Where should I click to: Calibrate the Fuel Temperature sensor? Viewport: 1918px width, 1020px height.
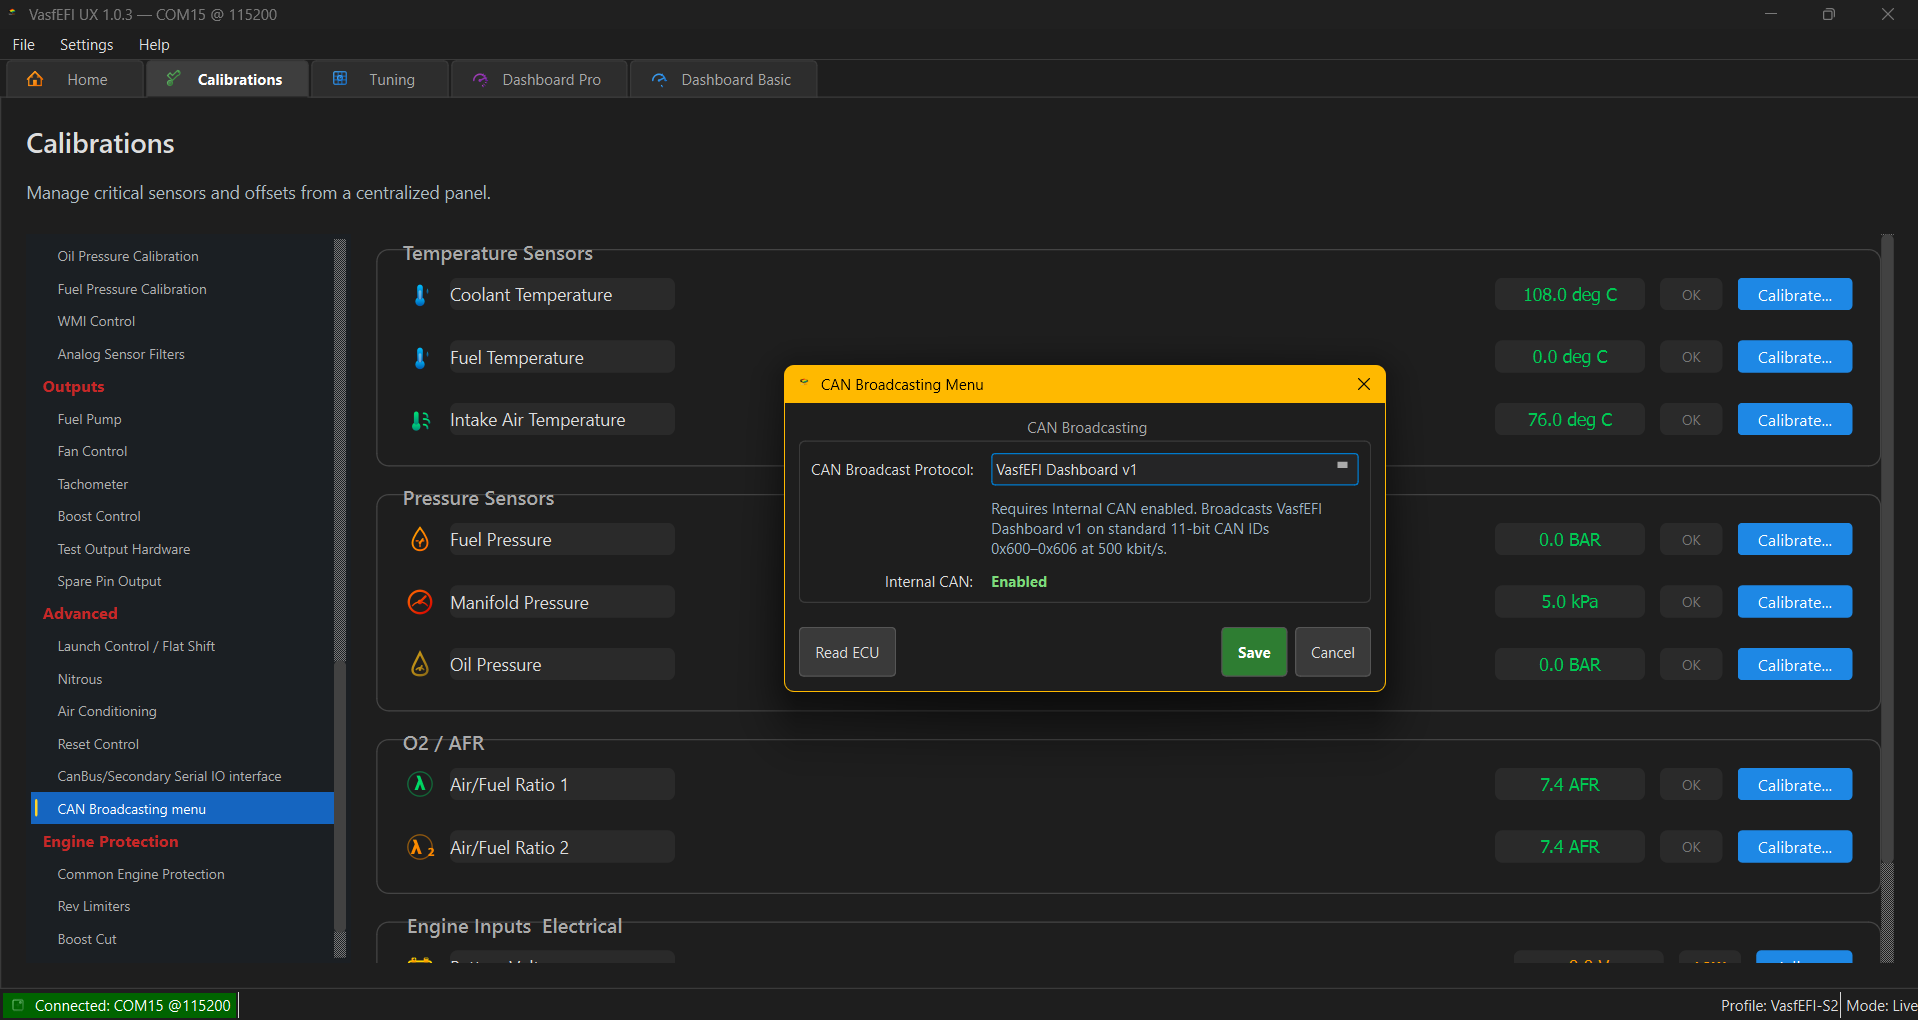[1794, 357]
